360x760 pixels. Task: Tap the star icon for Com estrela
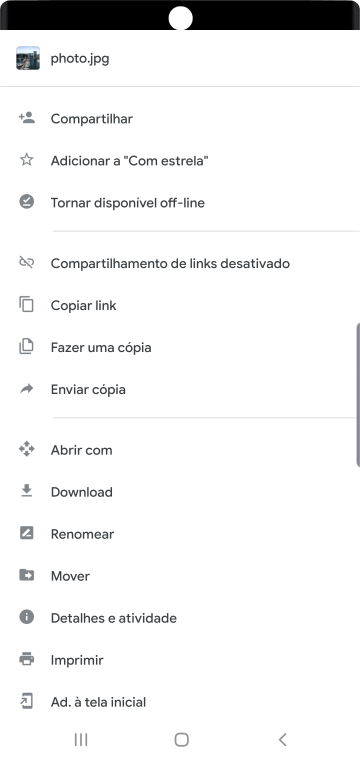click(27, 160)
